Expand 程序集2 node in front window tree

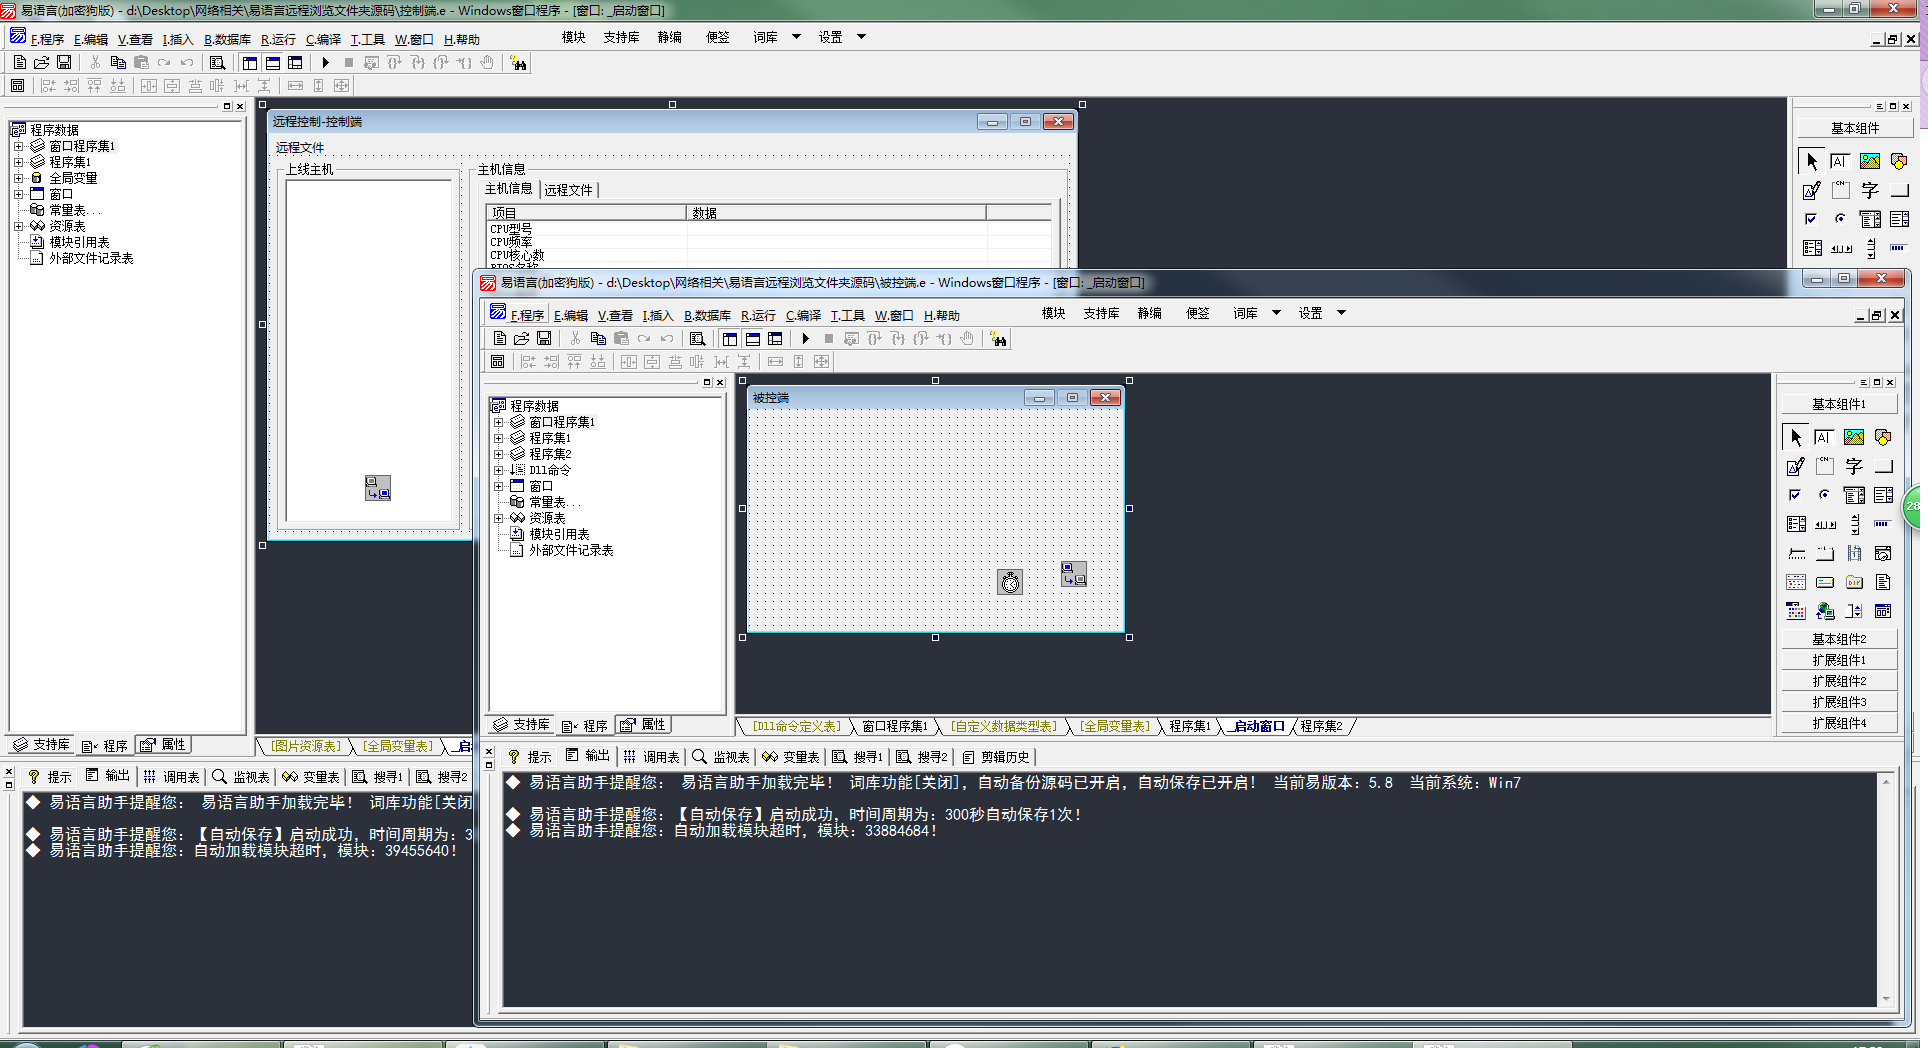point(498,454)
